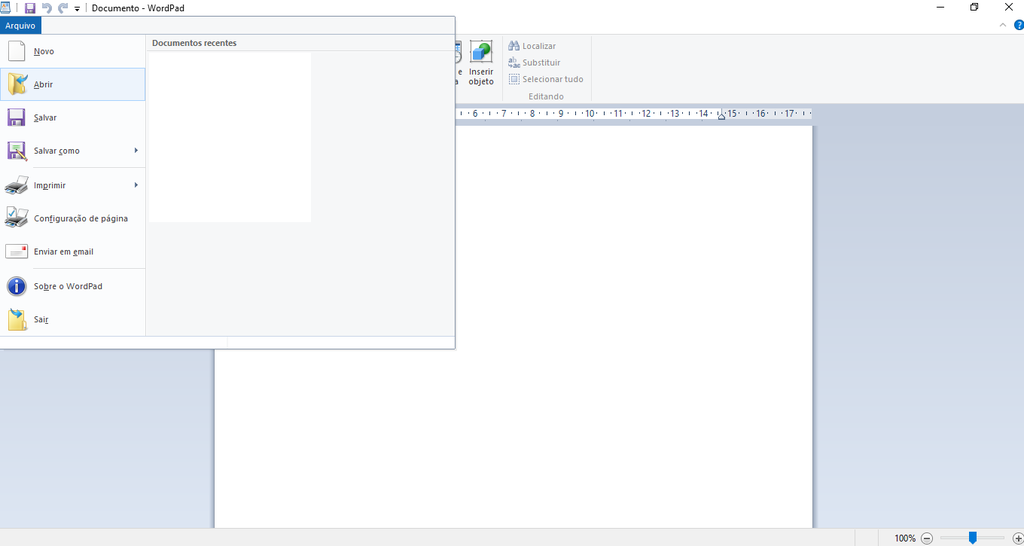Click the Editando group label
Image resolution: width=1024 pixels, height=546 pixels.
(546, 96)
